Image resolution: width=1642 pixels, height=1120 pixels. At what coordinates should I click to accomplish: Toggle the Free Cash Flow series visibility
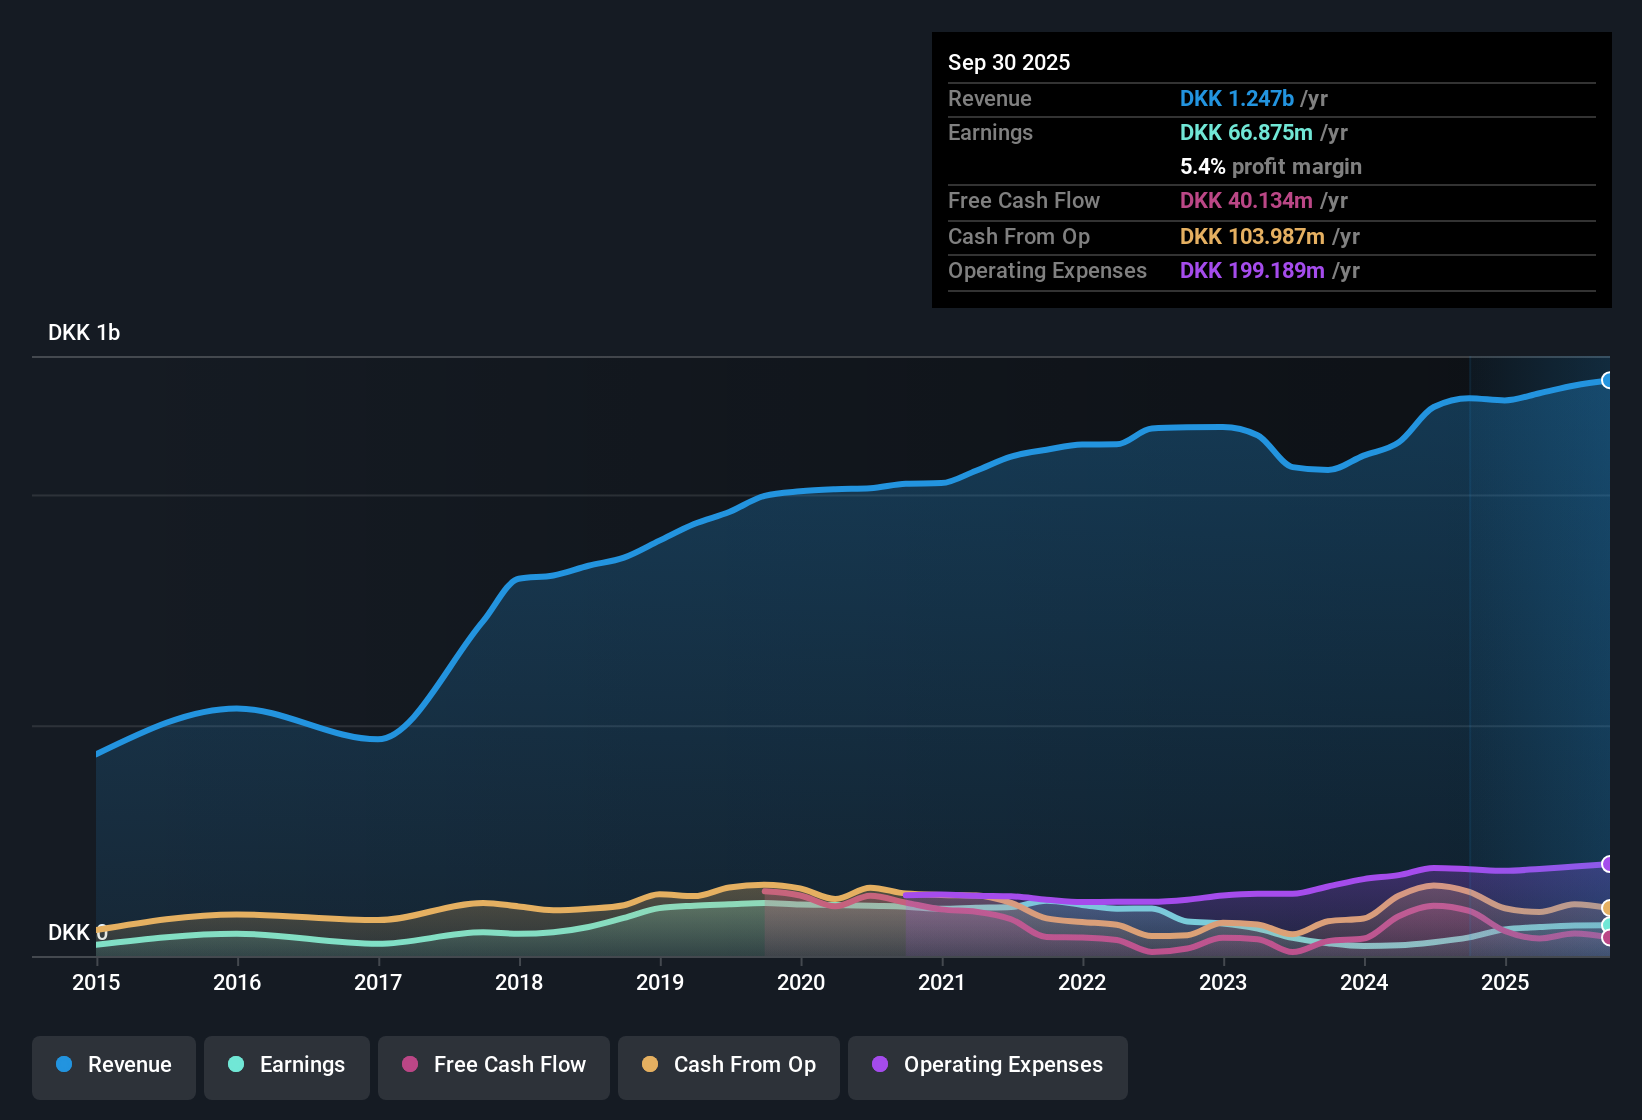point(493,1065)
